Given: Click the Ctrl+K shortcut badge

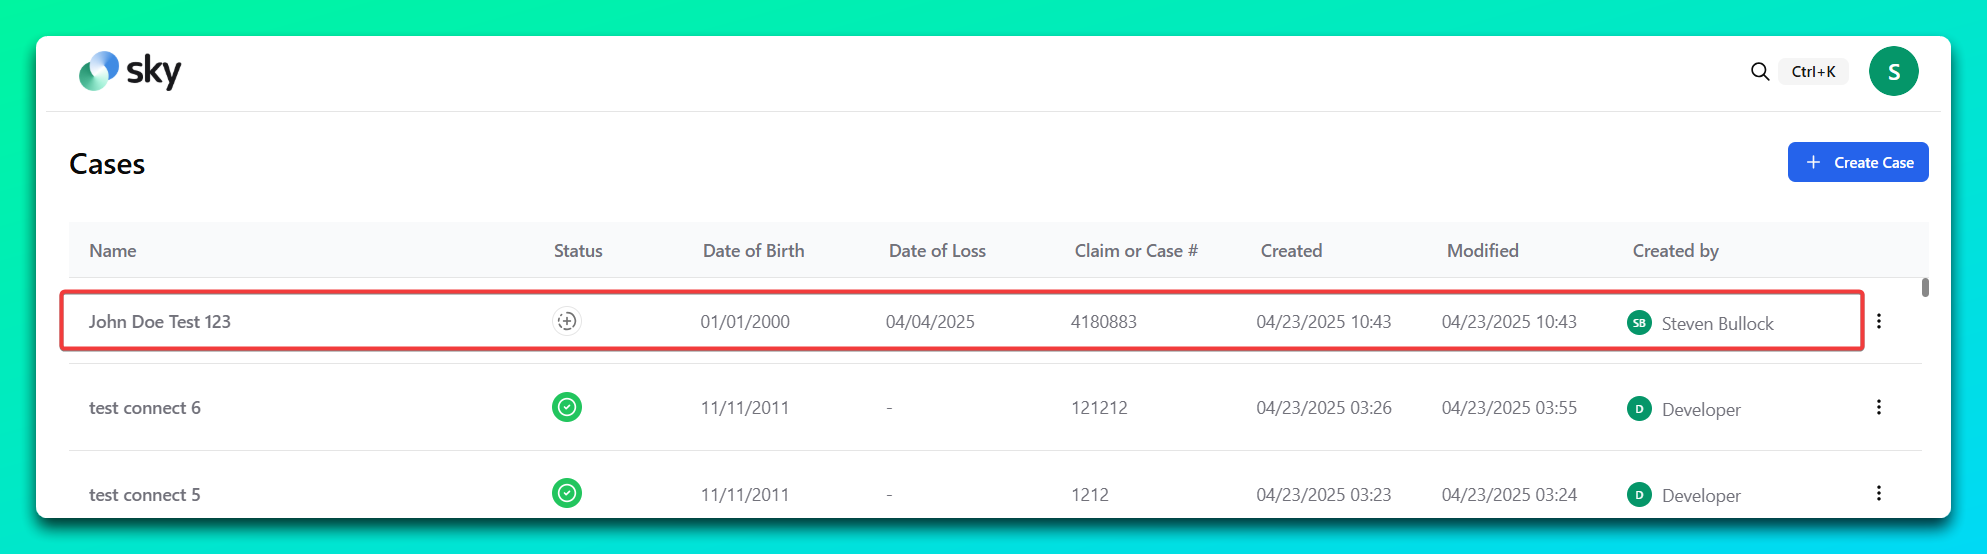Looking at the screenshot, I should [x=1813, y=72].
